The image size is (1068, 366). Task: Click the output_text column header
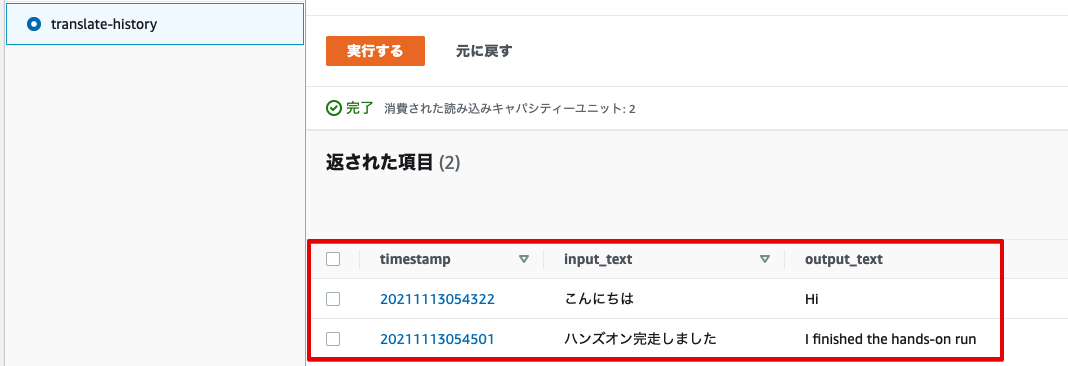pos(844,260)
